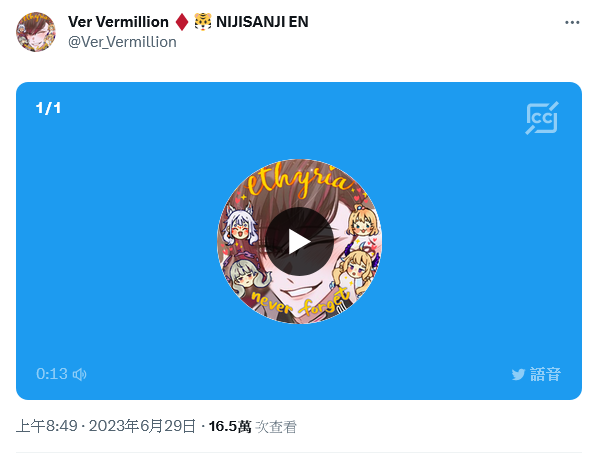The image size is (598, 453).
Task: Click the Twitter bird icon
Action: [518, 374]
